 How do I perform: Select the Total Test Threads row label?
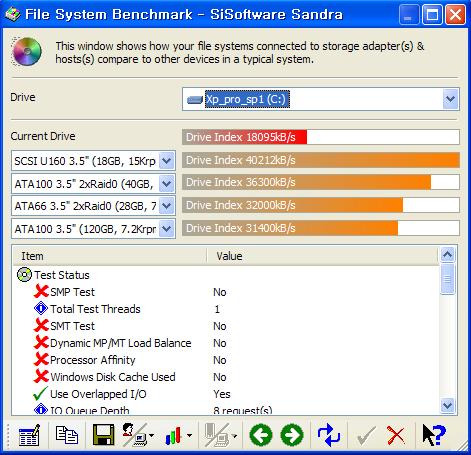[95, 309]
